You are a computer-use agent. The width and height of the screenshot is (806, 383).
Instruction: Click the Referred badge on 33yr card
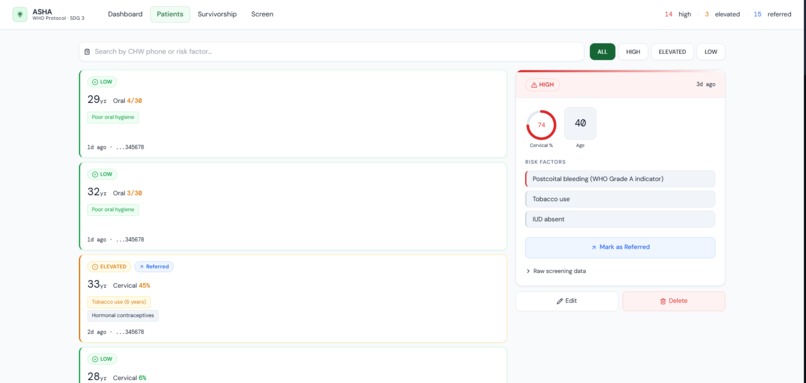pos(154,267)
